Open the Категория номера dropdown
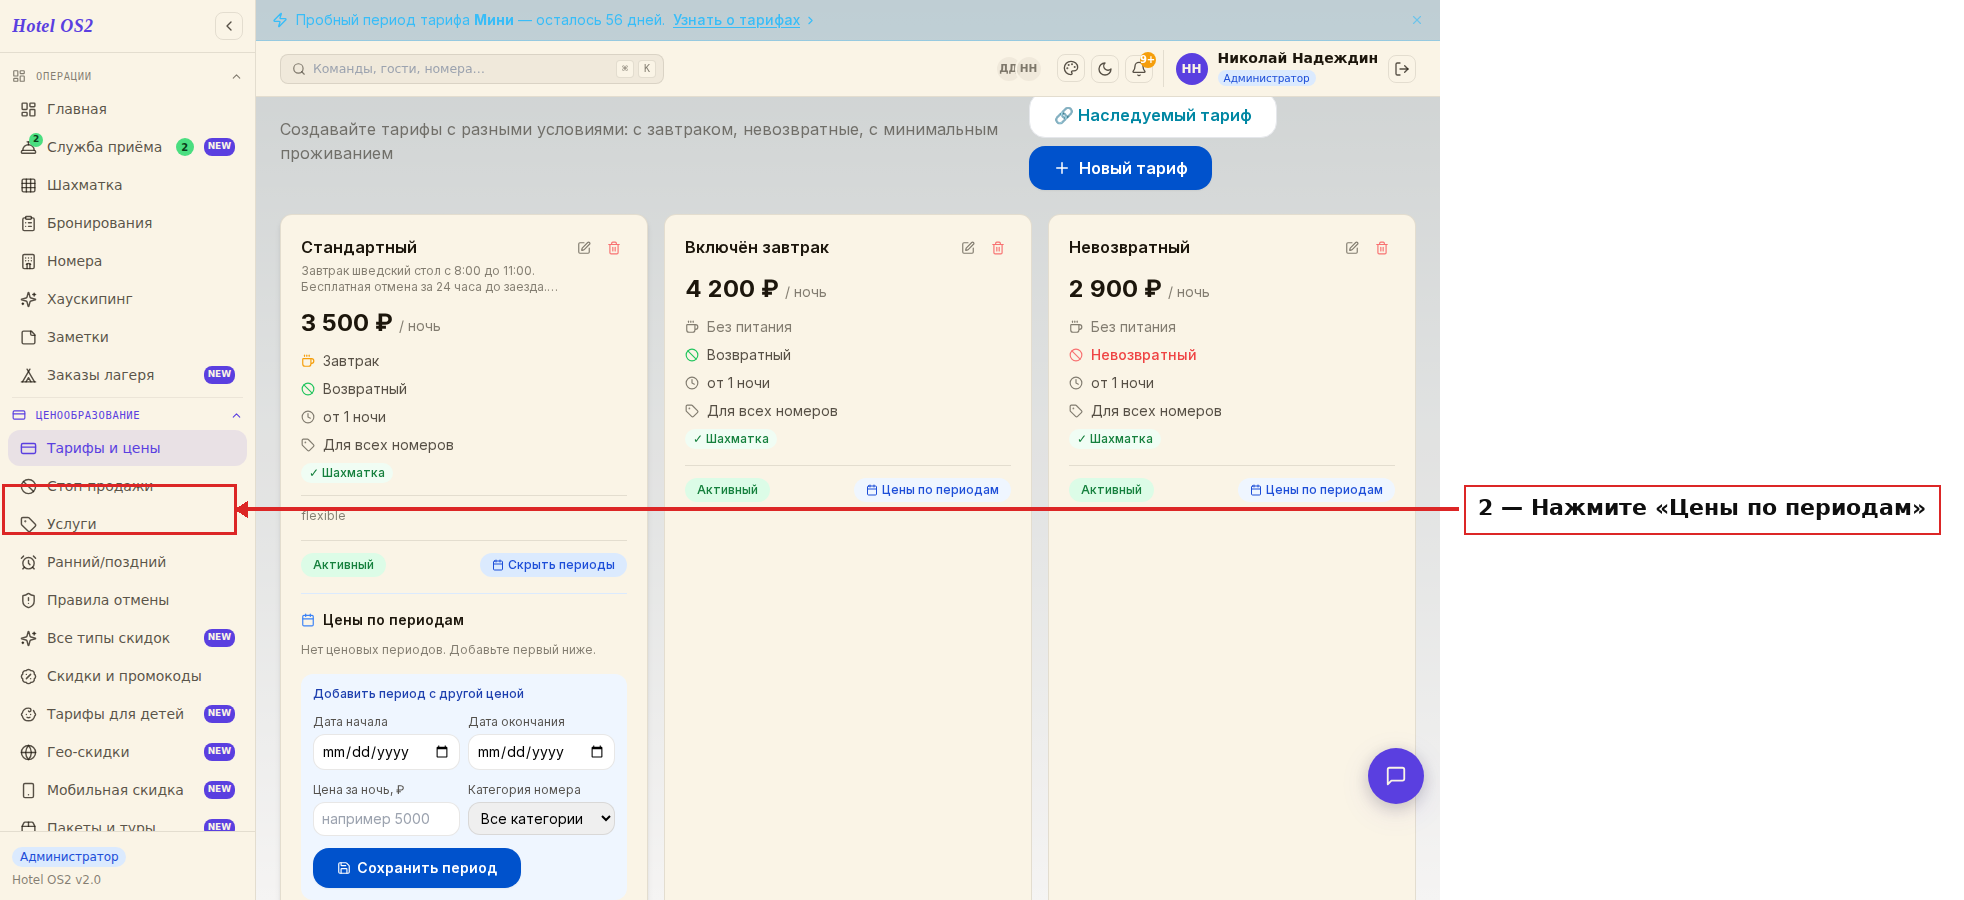 541,819
